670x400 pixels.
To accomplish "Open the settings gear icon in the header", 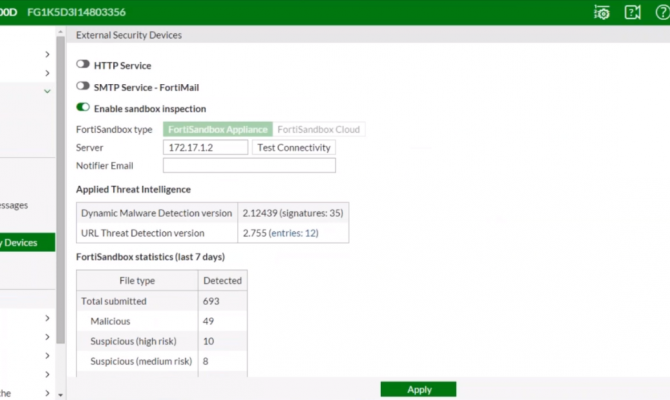I will [602, 12].
